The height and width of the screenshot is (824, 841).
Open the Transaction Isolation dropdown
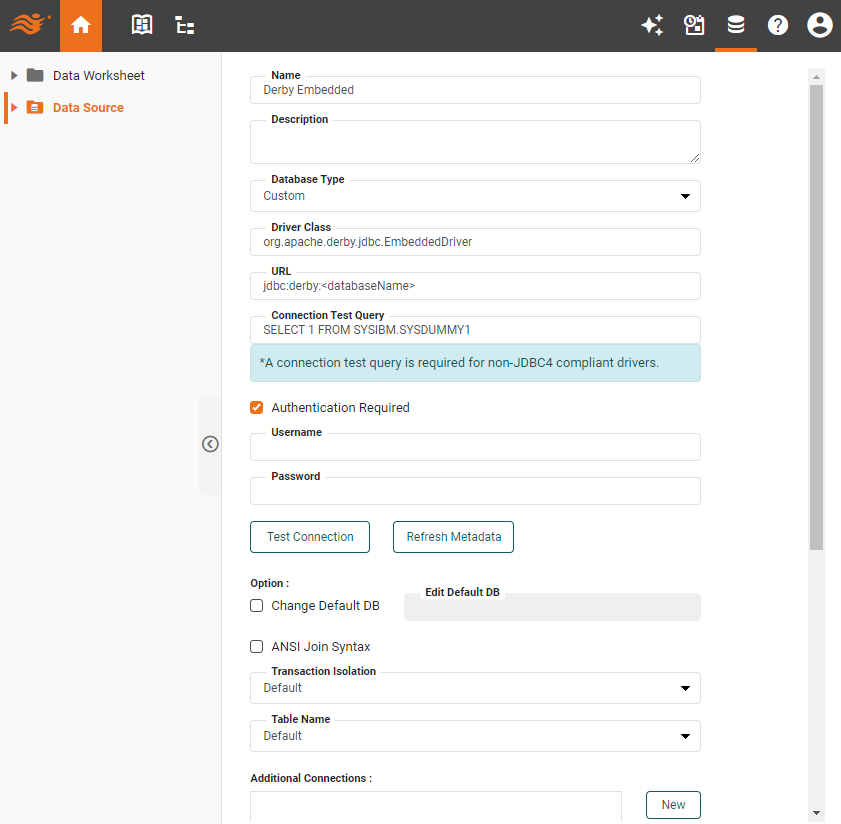(x=475, y=688)
